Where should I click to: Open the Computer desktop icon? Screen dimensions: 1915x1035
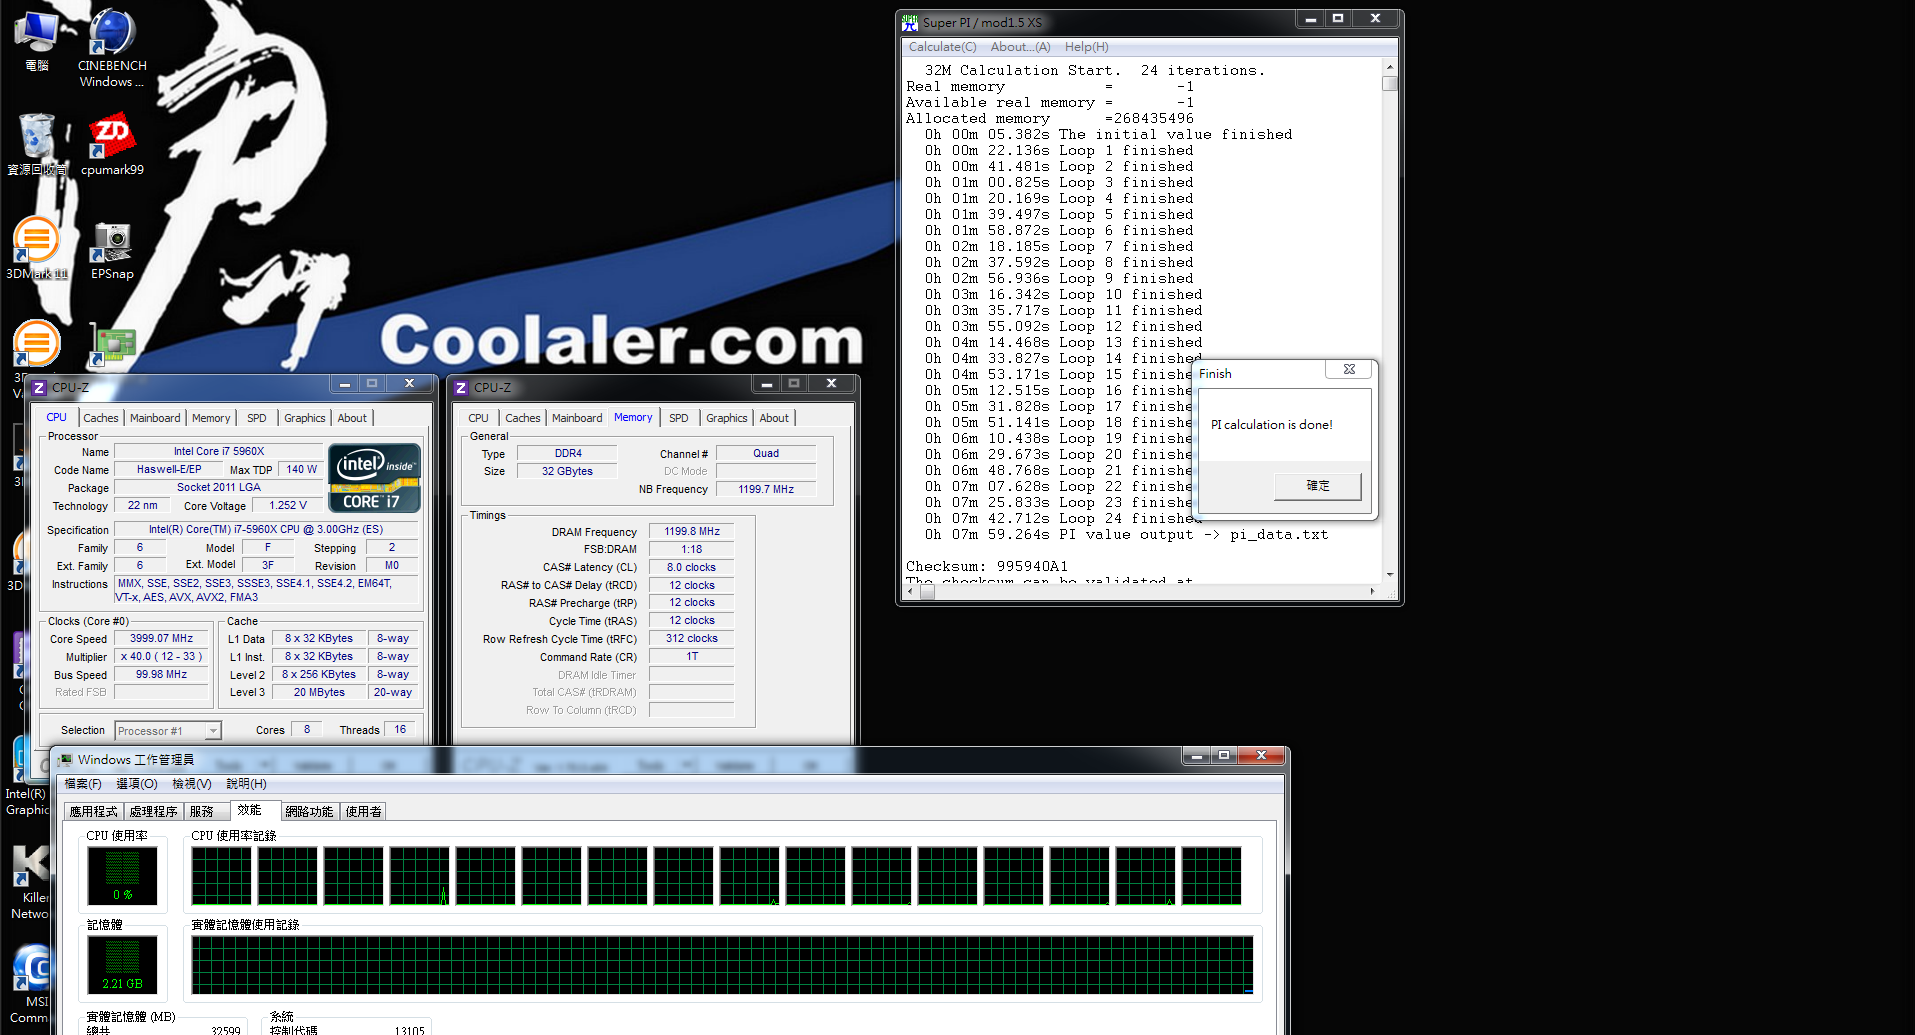coord(37,40)
